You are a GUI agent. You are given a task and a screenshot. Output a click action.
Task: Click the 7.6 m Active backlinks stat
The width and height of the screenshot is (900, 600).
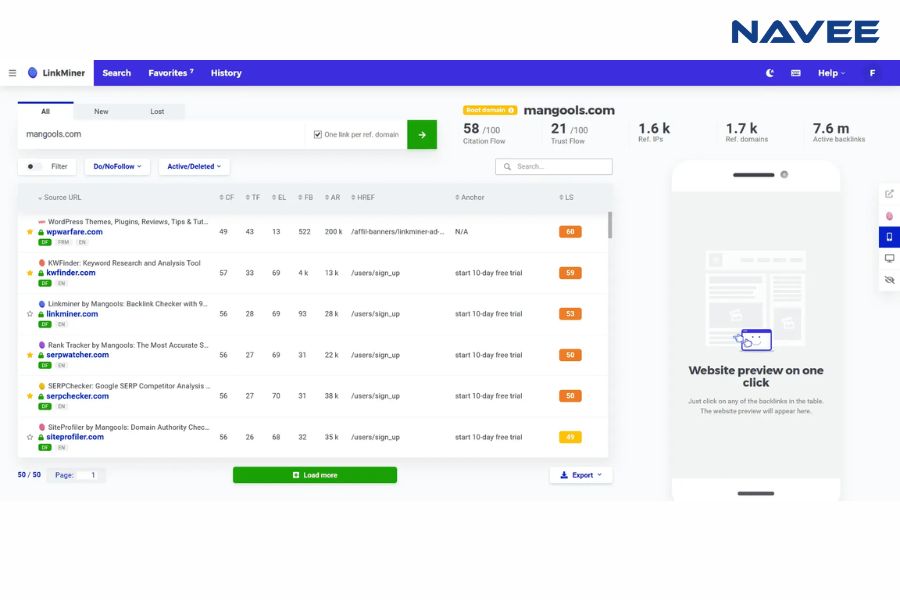pyautogui.click(x=839, y=132)
